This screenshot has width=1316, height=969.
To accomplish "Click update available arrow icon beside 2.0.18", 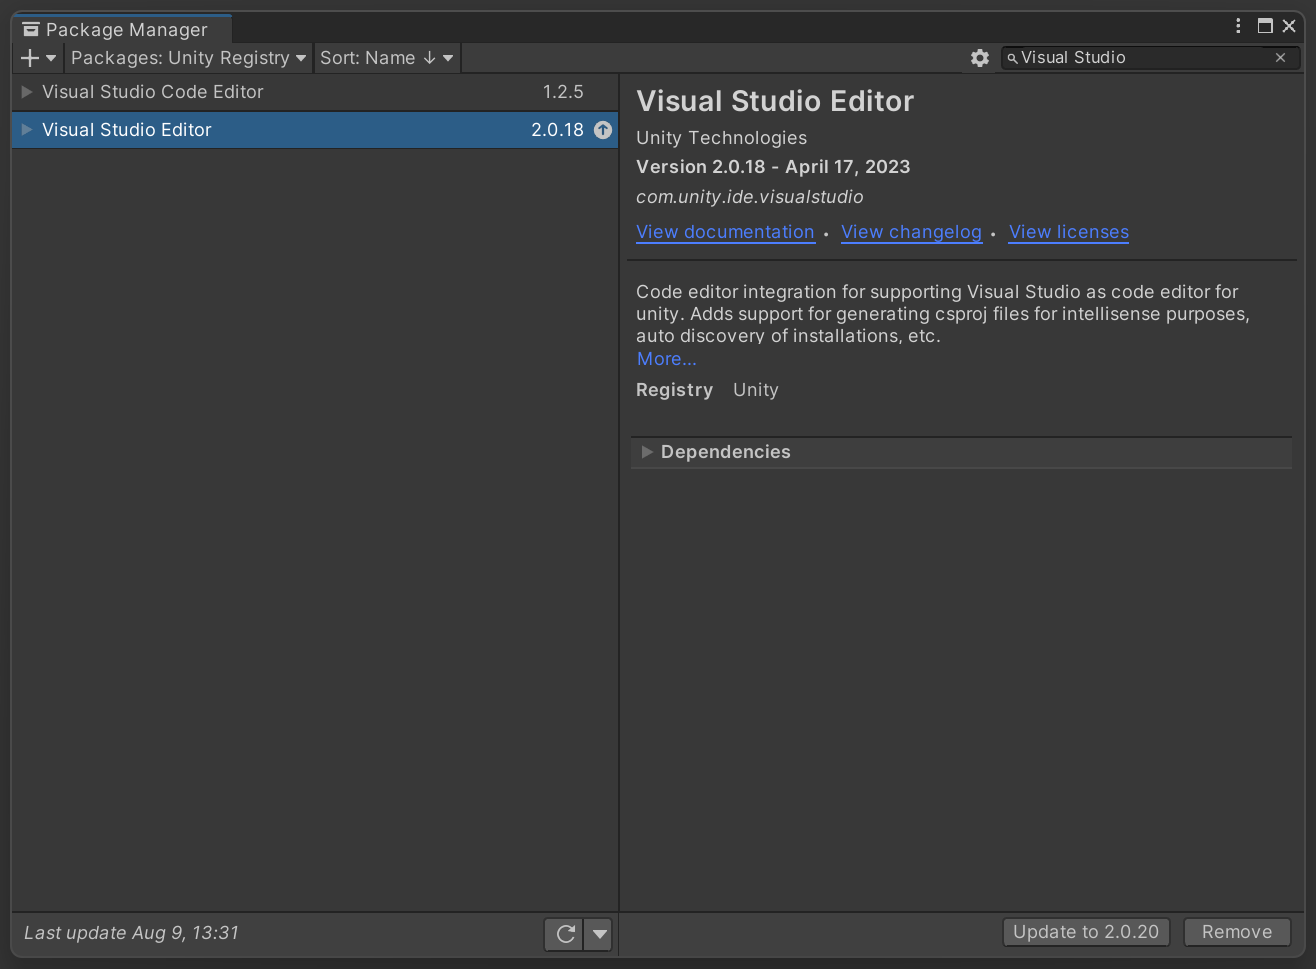I will point(603,130).
